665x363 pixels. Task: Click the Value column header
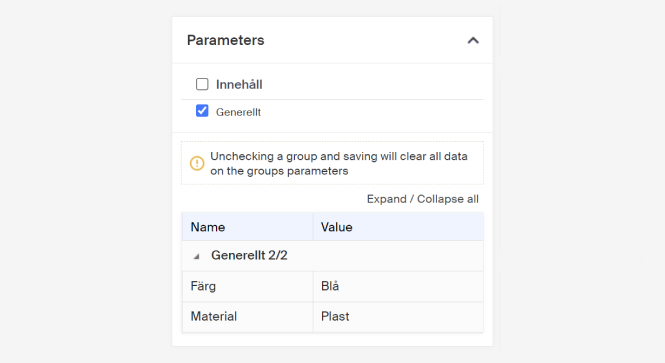pyautogui.click(x=398, y=227)
